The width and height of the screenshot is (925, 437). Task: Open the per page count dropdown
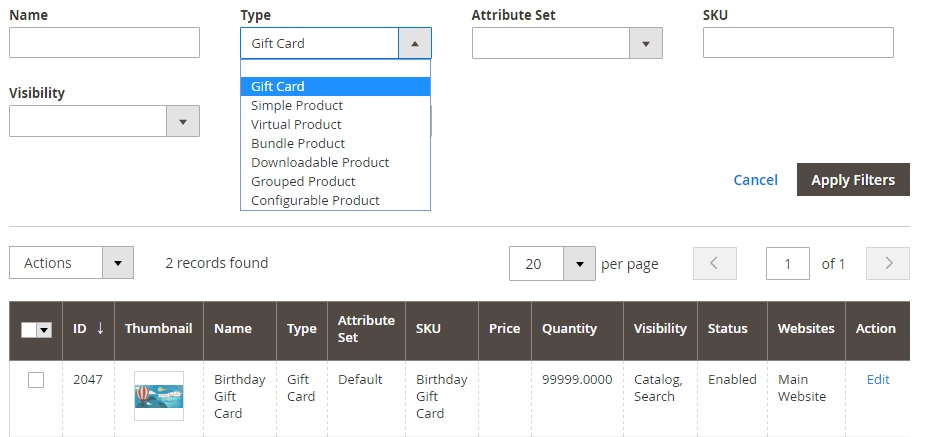coord(578,264)
